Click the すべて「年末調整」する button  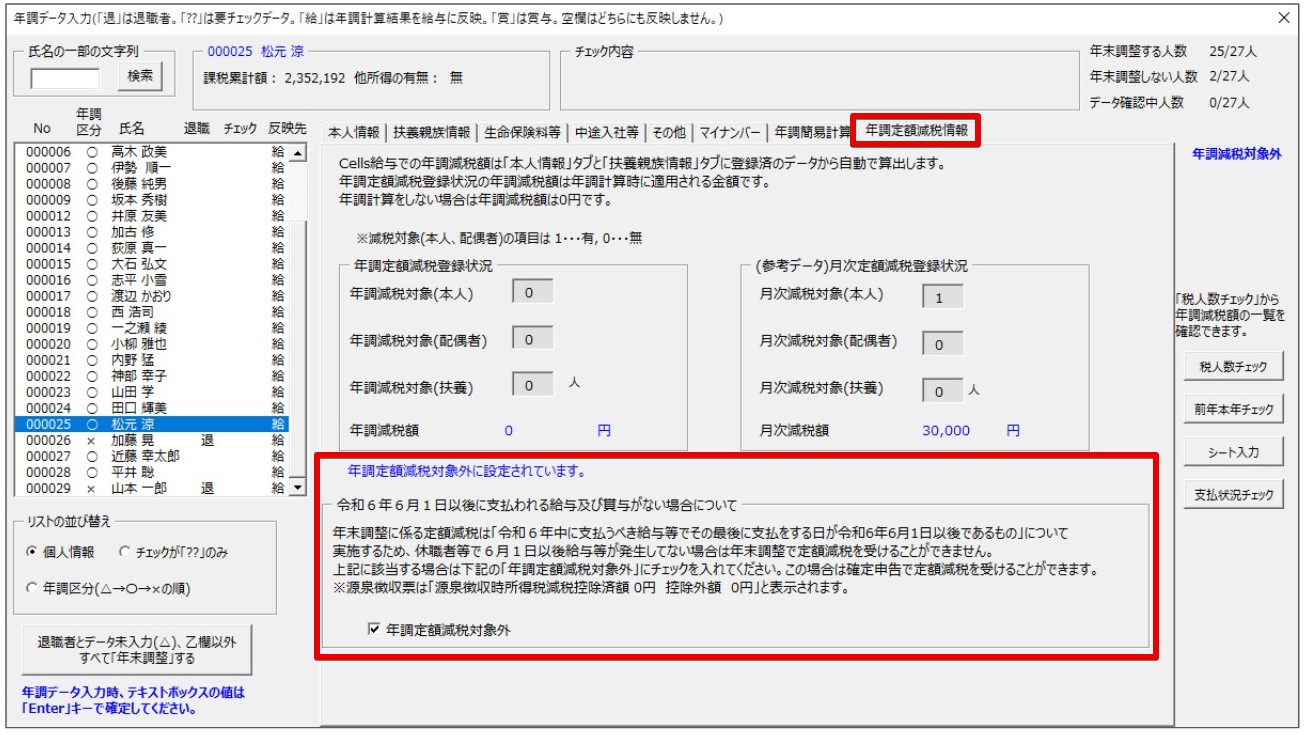(x=136, y=650)
